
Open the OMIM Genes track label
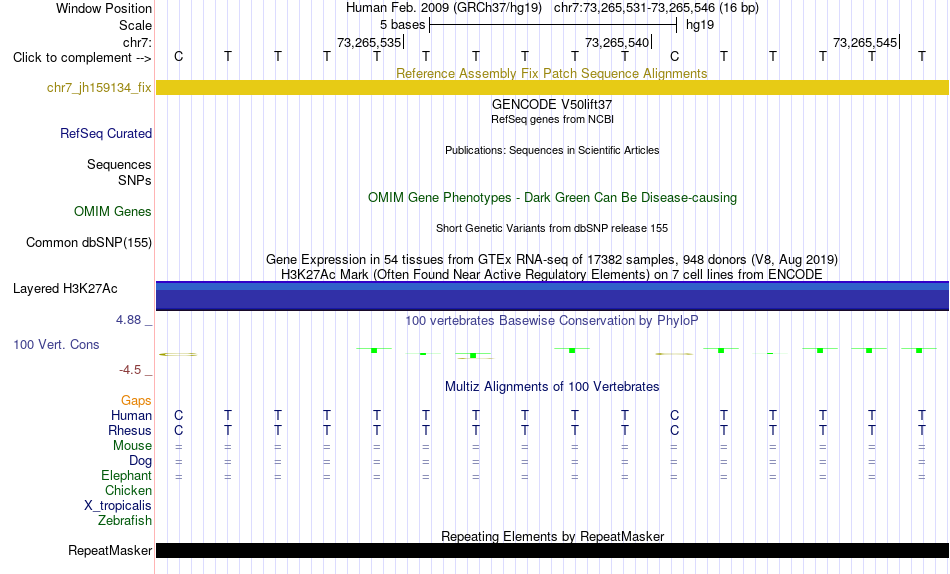tap(113, 211)
